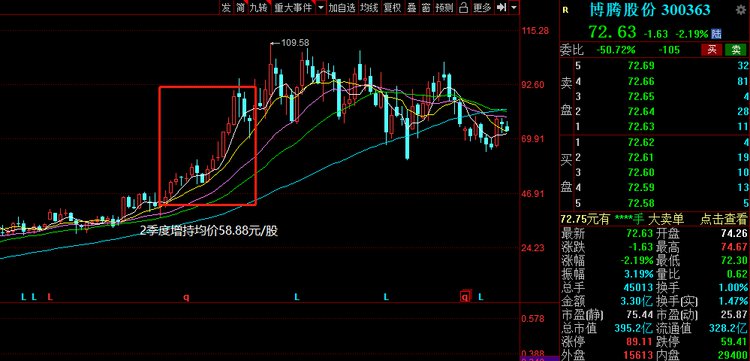750x361 pixels.
Task: Click the arrow-to-bar collapse panel icon
Action: coord(501,7)
